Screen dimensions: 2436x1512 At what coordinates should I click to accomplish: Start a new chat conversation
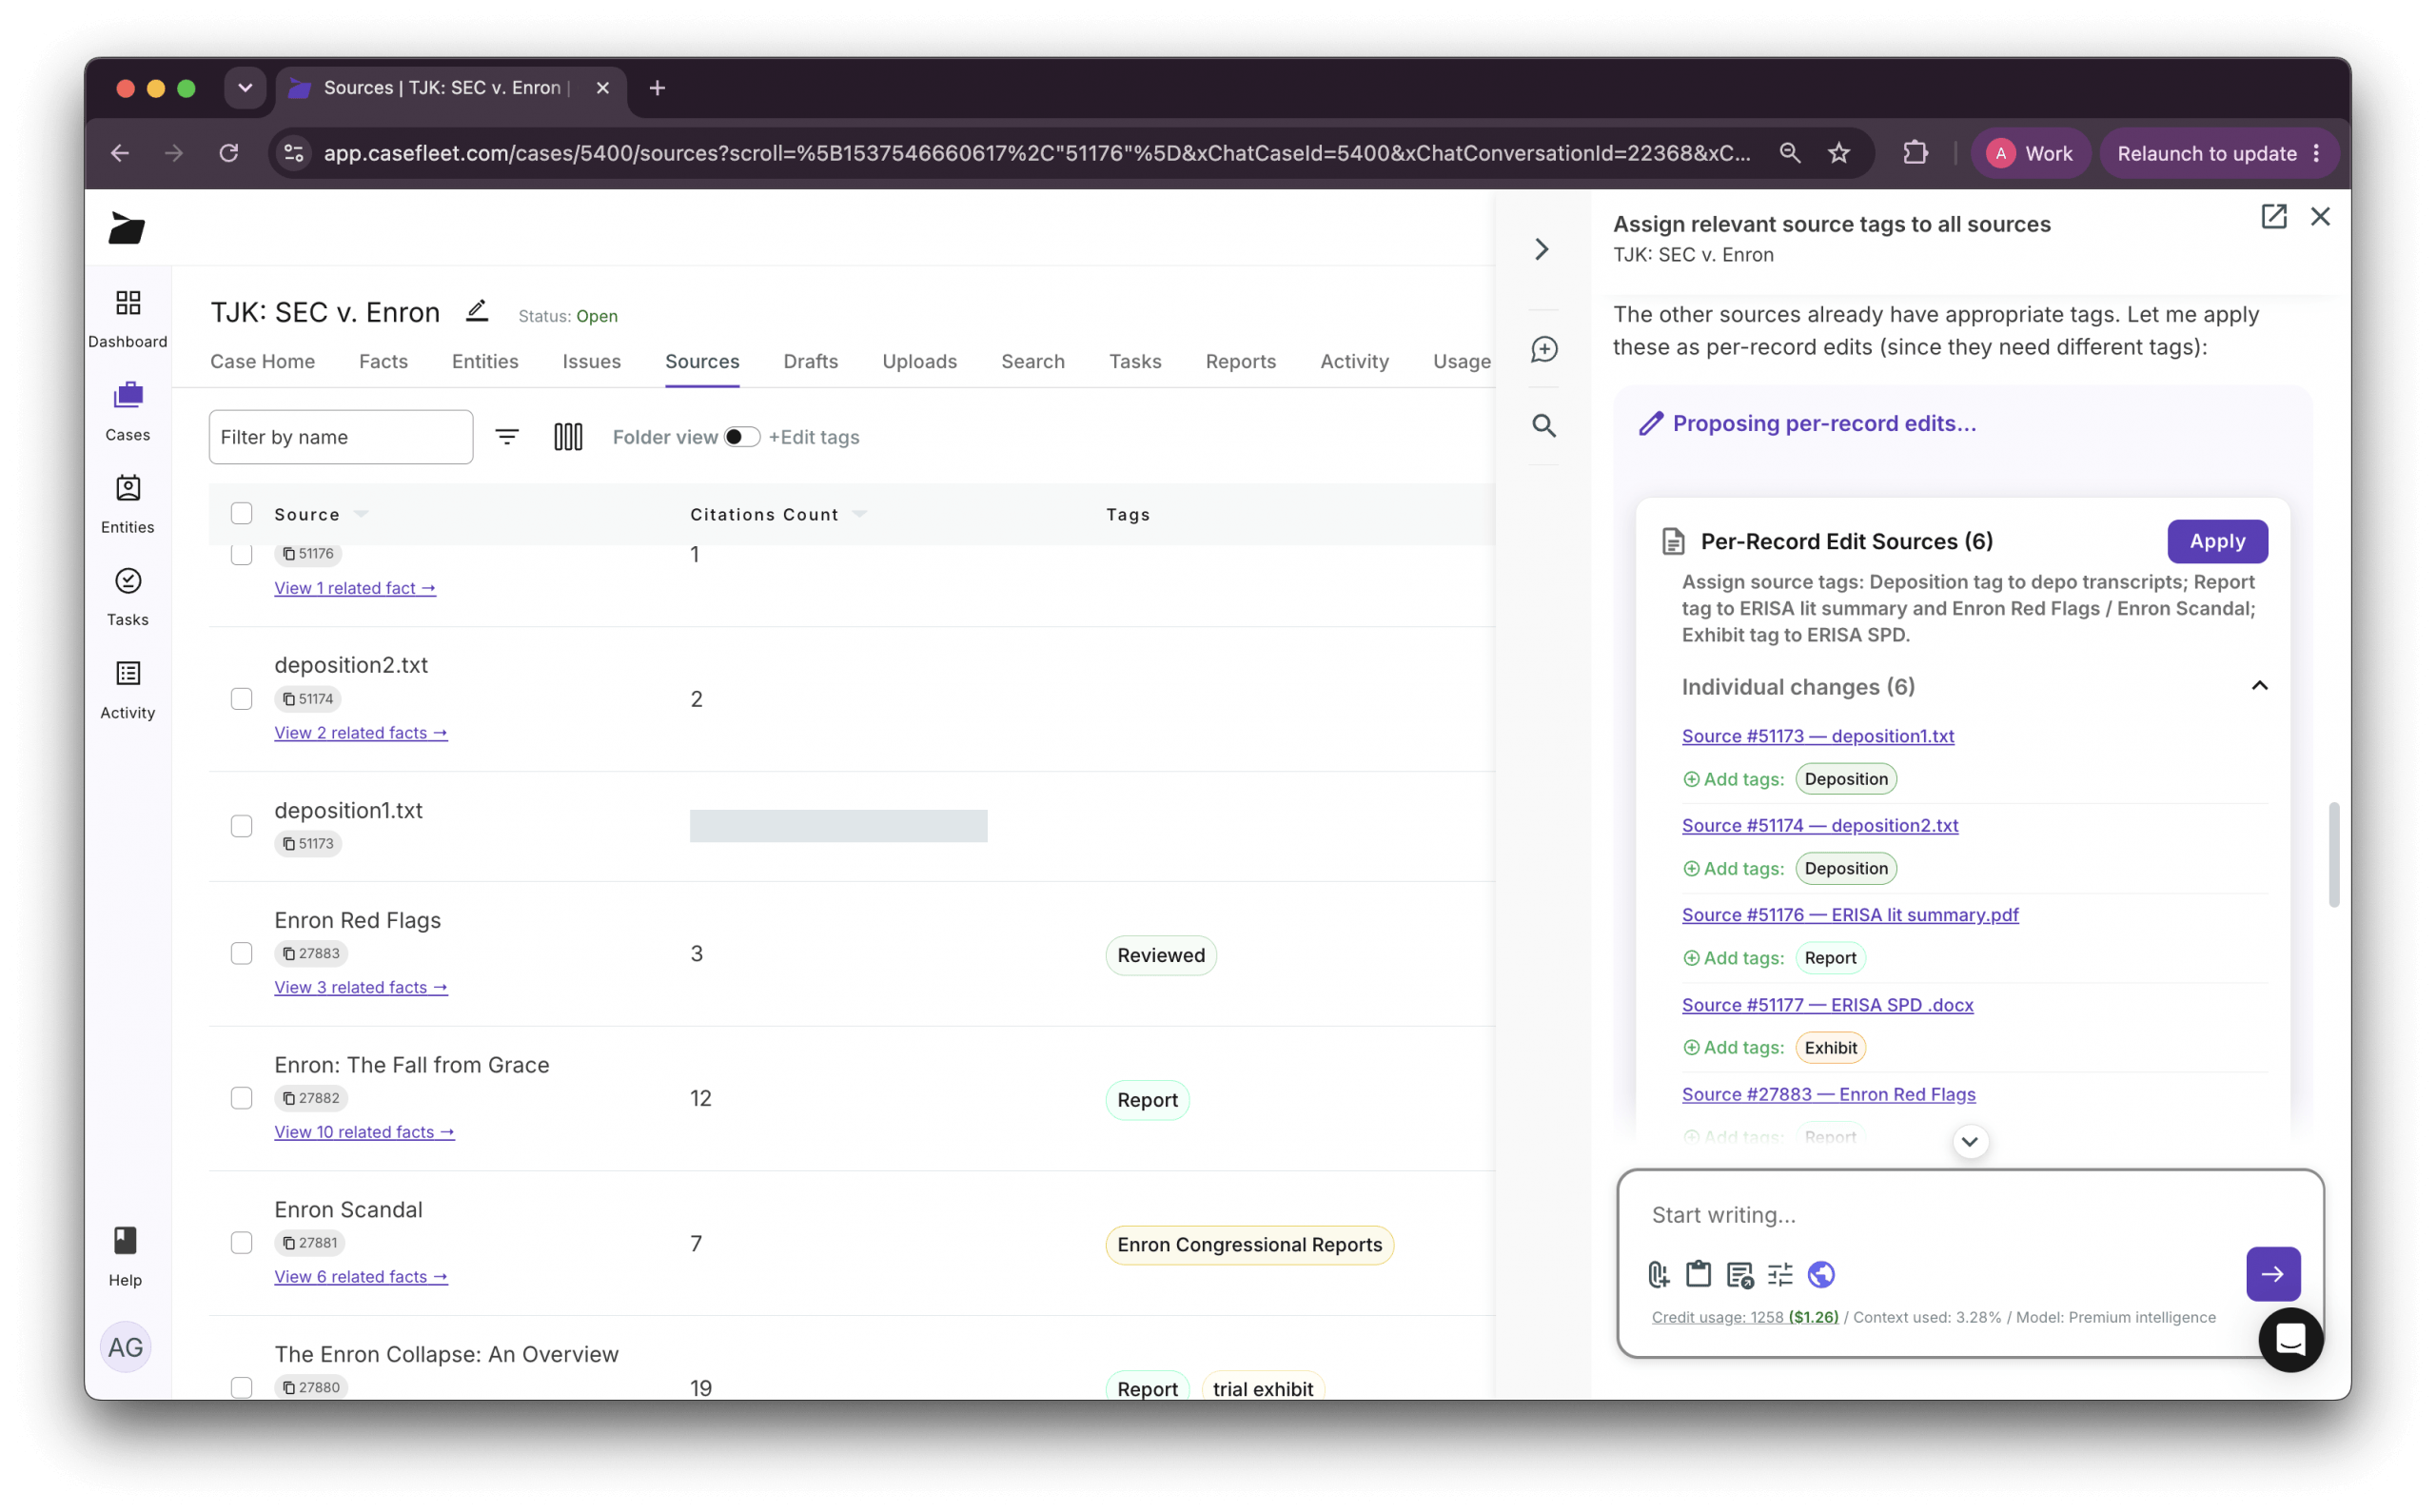1544,349
